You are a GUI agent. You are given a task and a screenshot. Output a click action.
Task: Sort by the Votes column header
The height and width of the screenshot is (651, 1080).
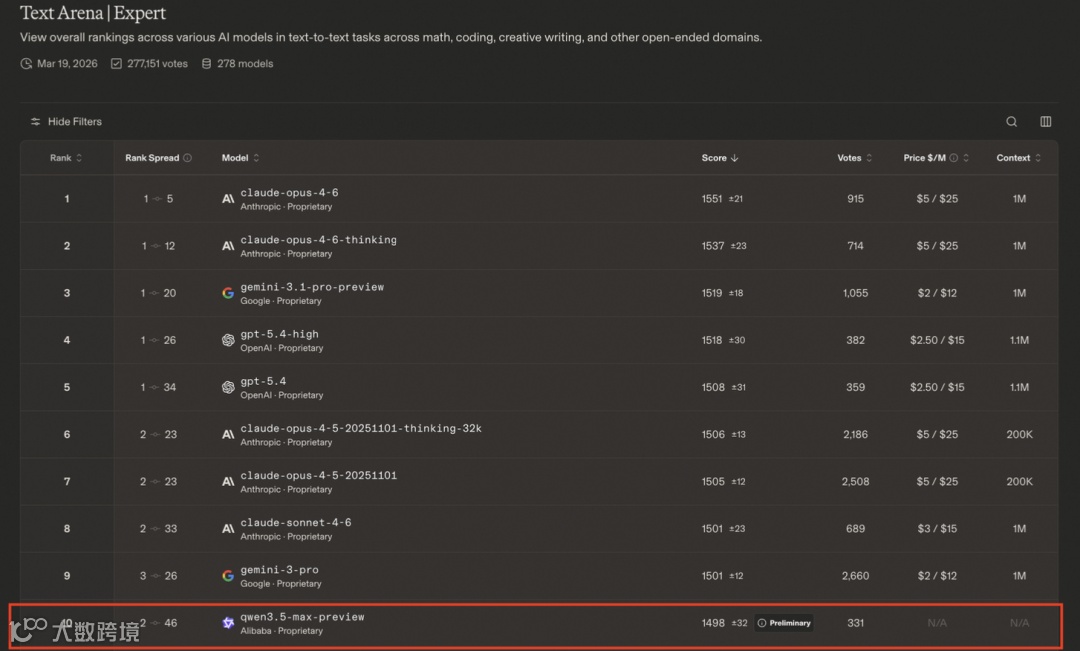pos(855,158)
